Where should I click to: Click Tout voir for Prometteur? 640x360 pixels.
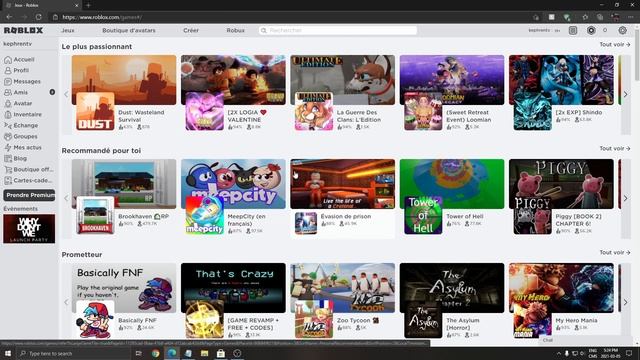point(615,253)
